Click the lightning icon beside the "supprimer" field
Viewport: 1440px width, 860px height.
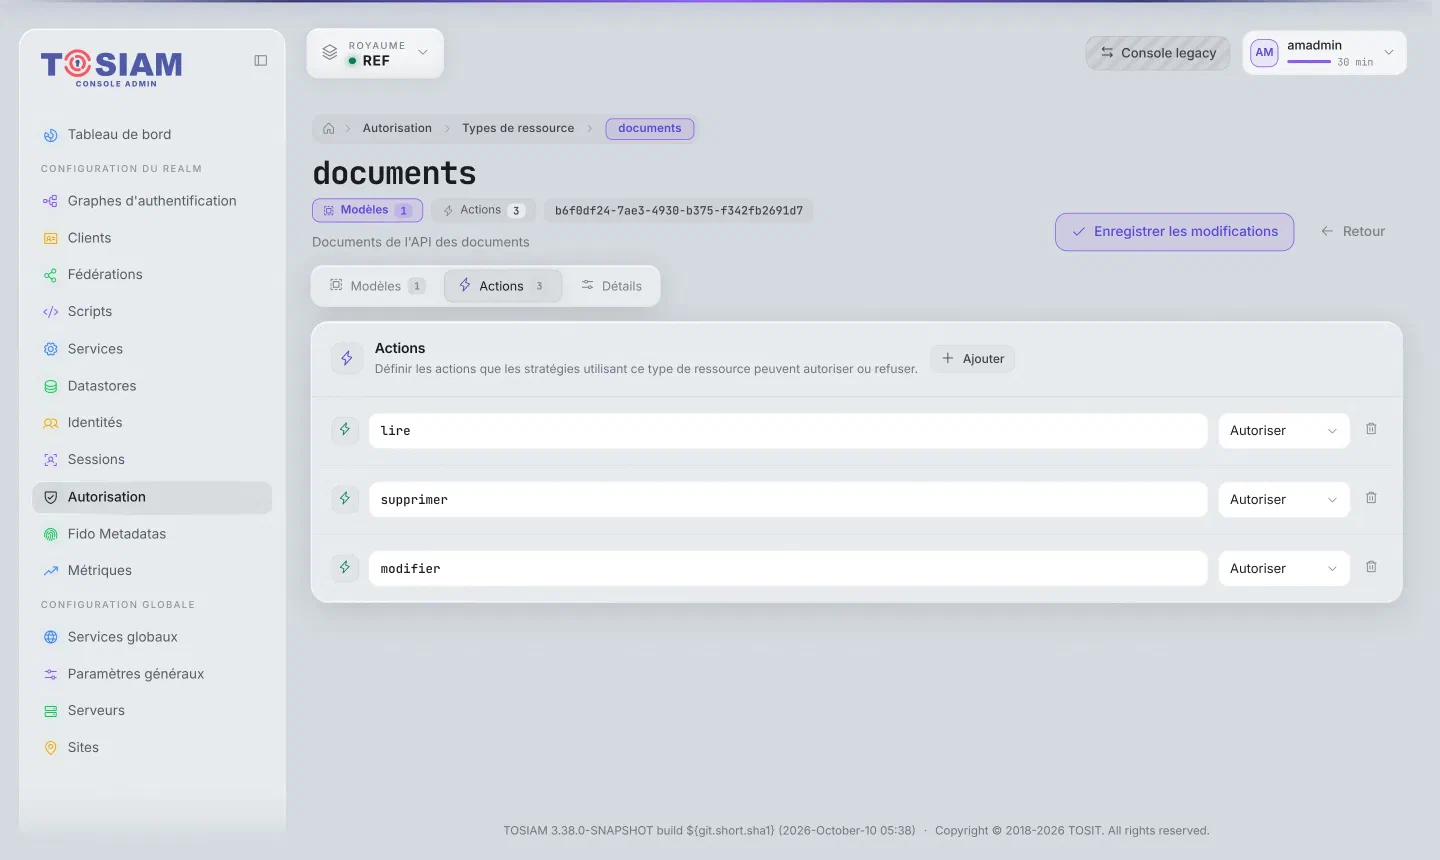click(x=345, y=499)
